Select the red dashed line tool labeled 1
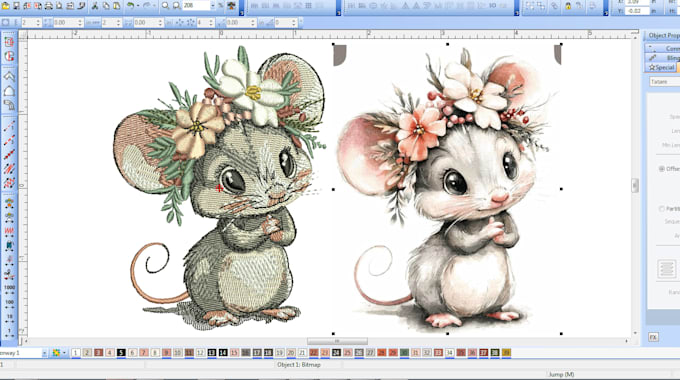680x380 pixels. (x=9, y=126)
